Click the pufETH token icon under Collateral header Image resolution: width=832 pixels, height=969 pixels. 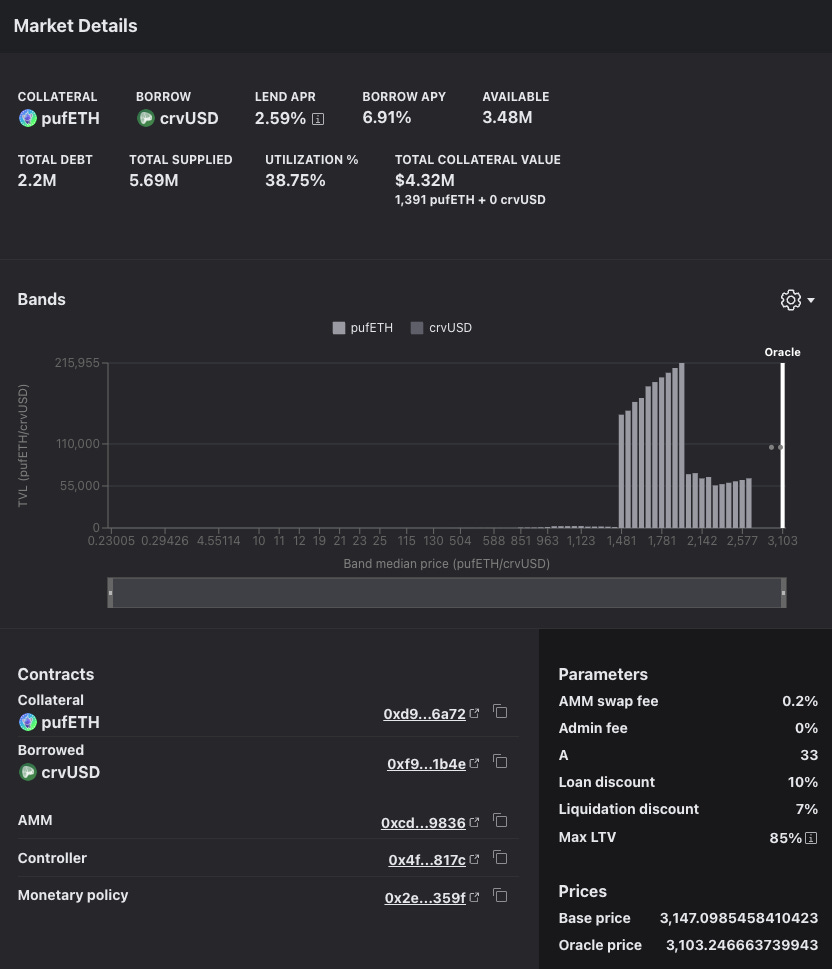tap(28, 118)
